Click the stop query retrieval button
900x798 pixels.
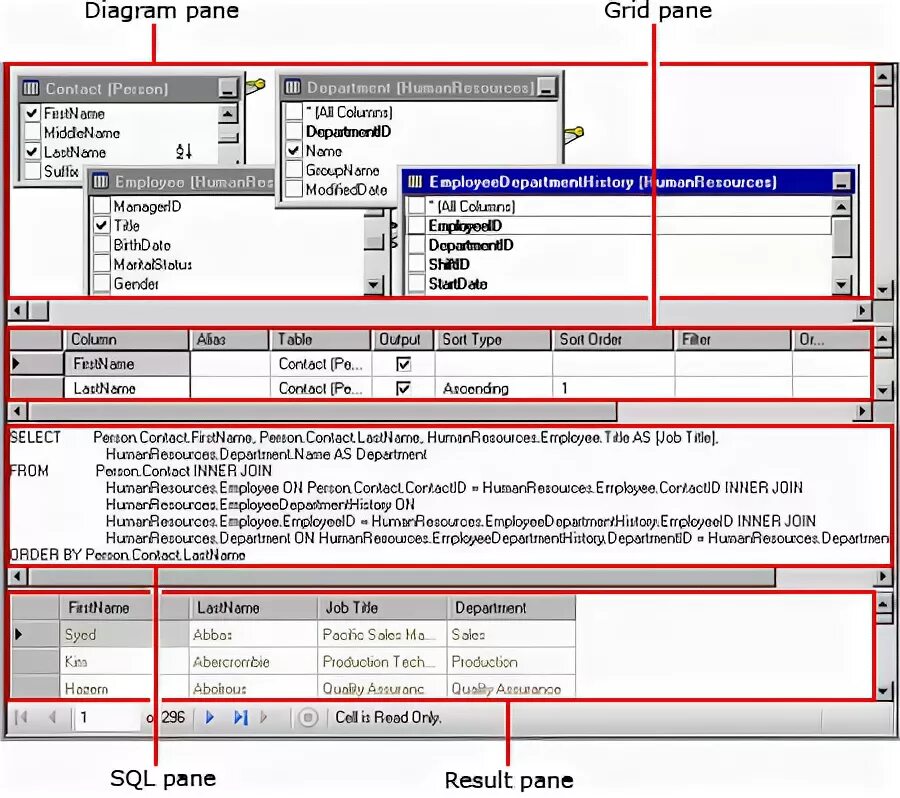308,718
